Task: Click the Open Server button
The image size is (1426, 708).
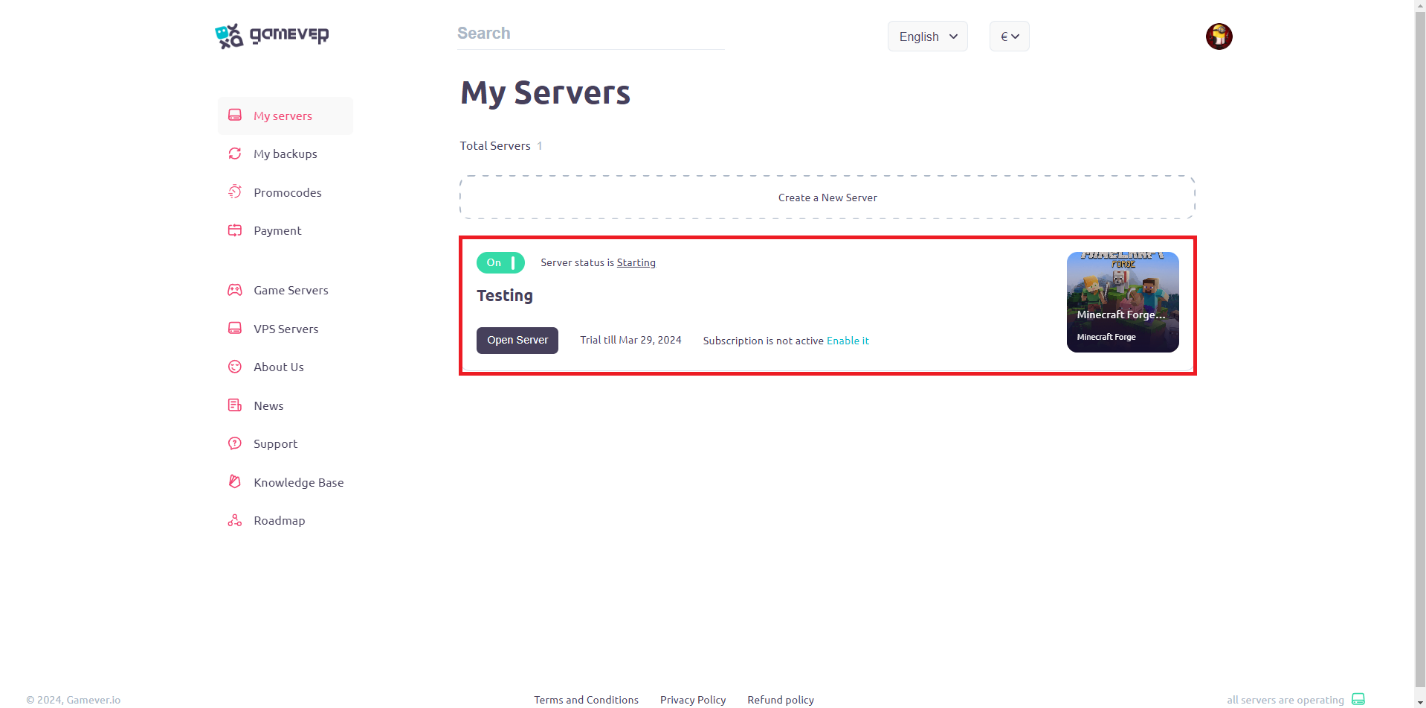Action: 517,340
